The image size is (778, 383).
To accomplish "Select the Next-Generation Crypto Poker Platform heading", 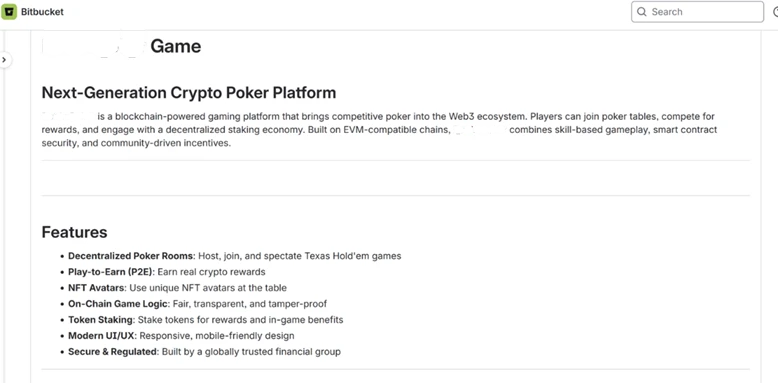I will point(189,92).
